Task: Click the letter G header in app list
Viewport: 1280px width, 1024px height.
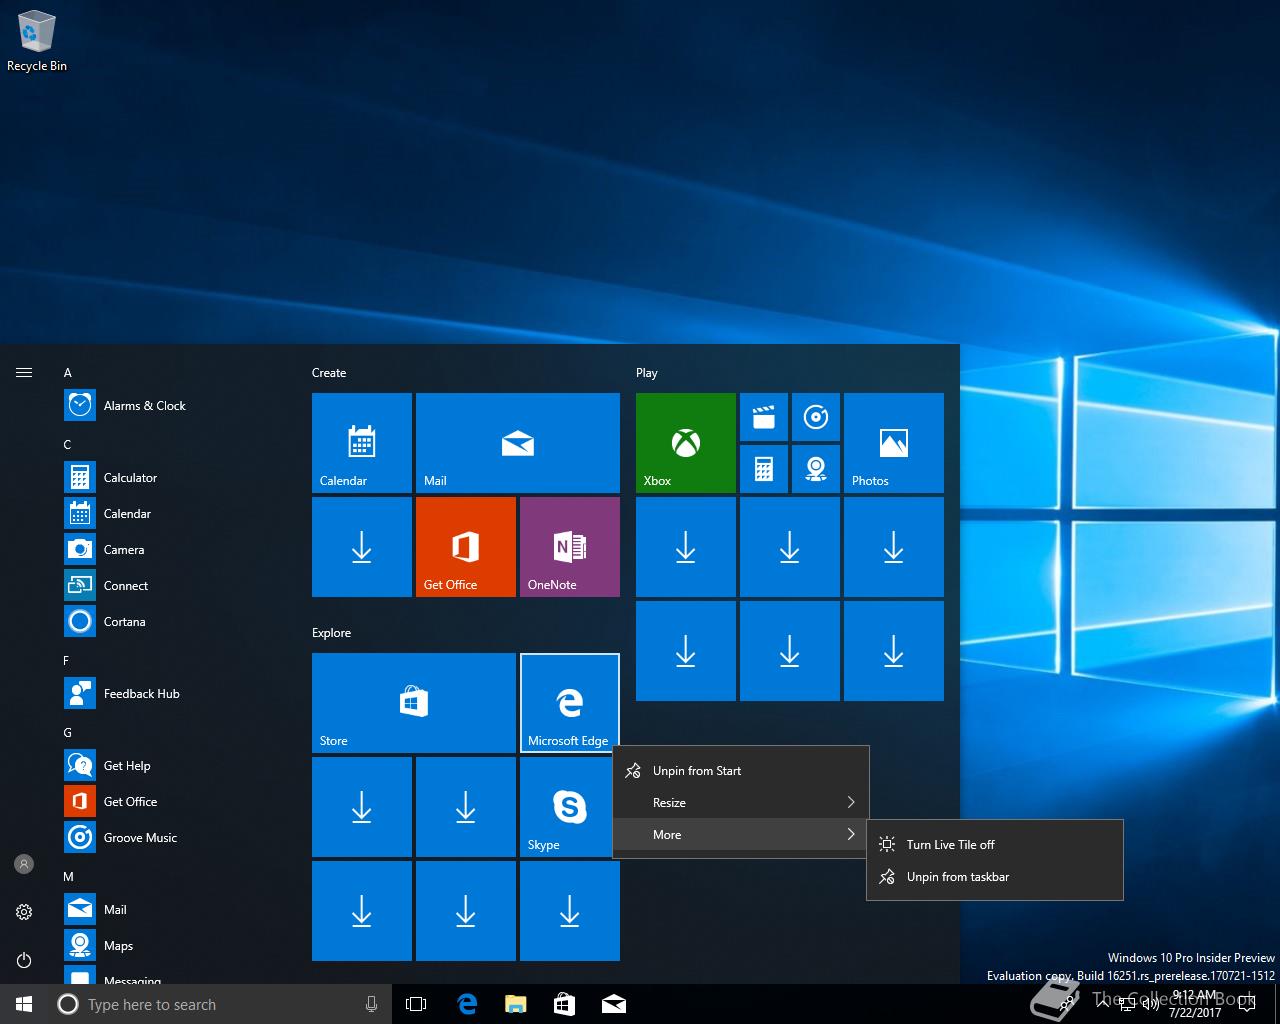Action: [x=68, y=732]
